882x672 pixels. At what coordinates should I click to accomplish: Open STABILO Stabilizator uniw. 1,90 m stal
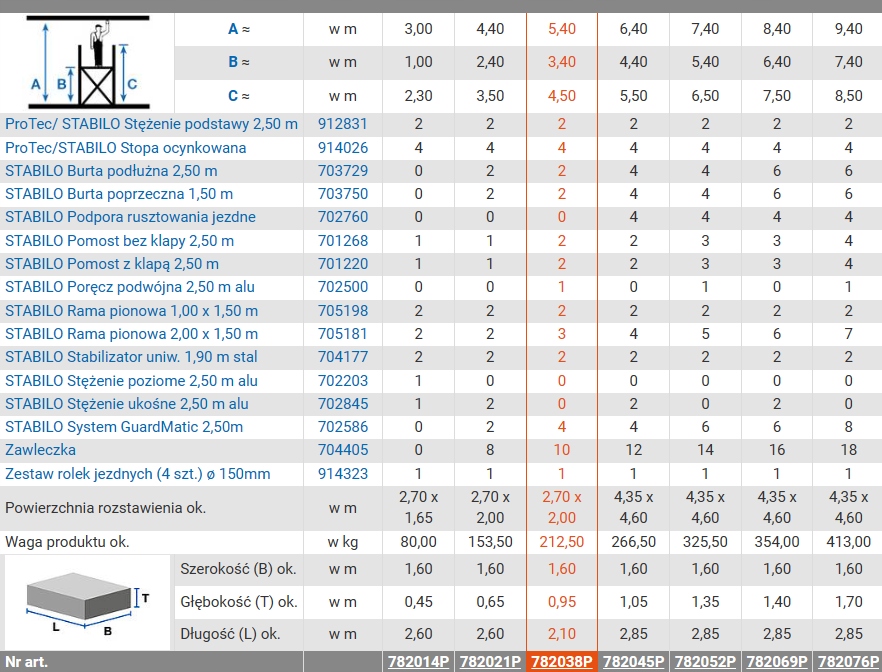131,357
